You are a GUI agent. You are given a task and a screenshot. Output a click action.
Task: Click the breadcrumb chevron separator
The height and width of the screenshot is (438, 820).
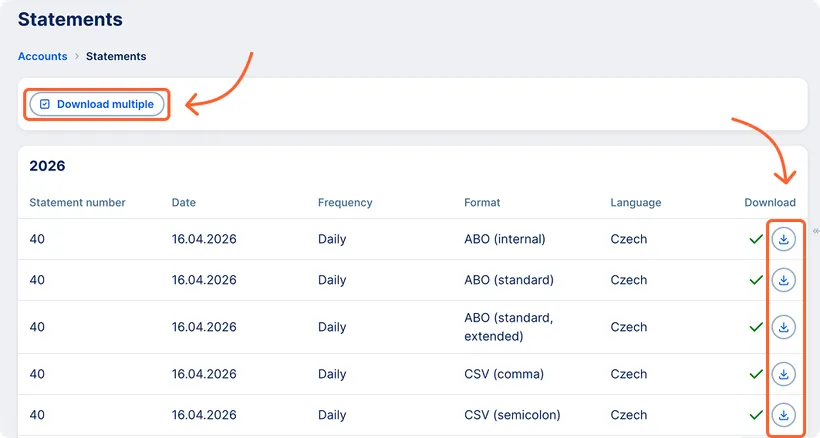(x=77, y=57)
